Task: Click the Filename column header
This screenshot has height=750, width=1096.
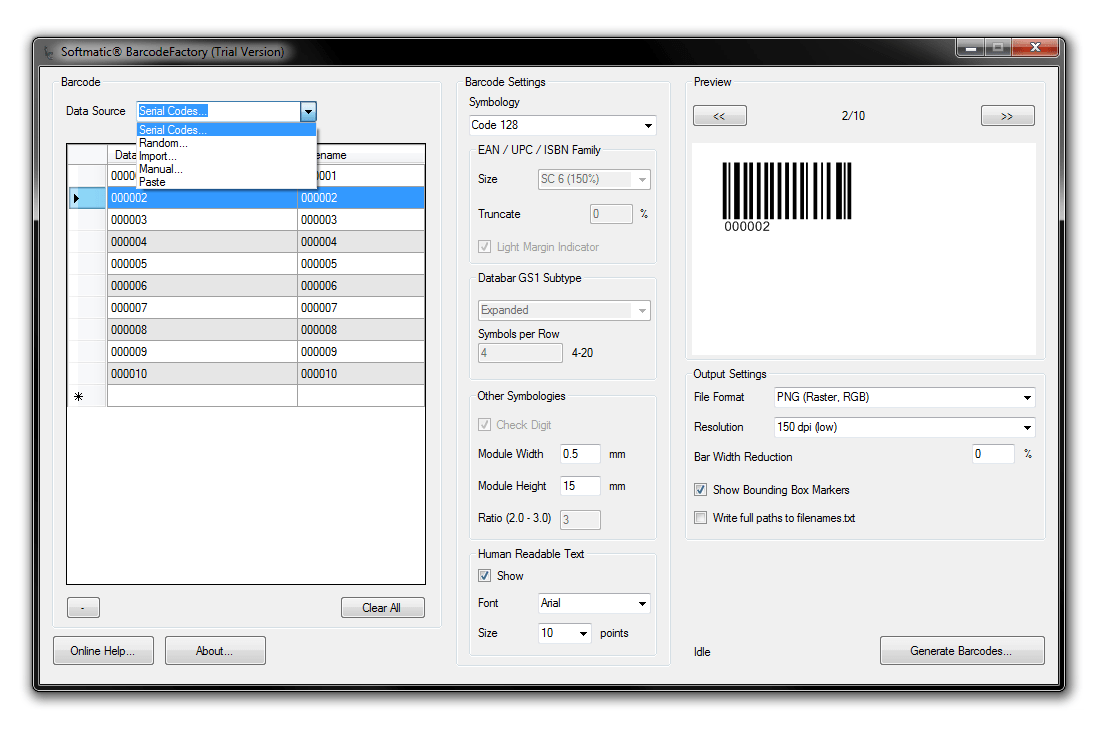Action: point(370,155)
